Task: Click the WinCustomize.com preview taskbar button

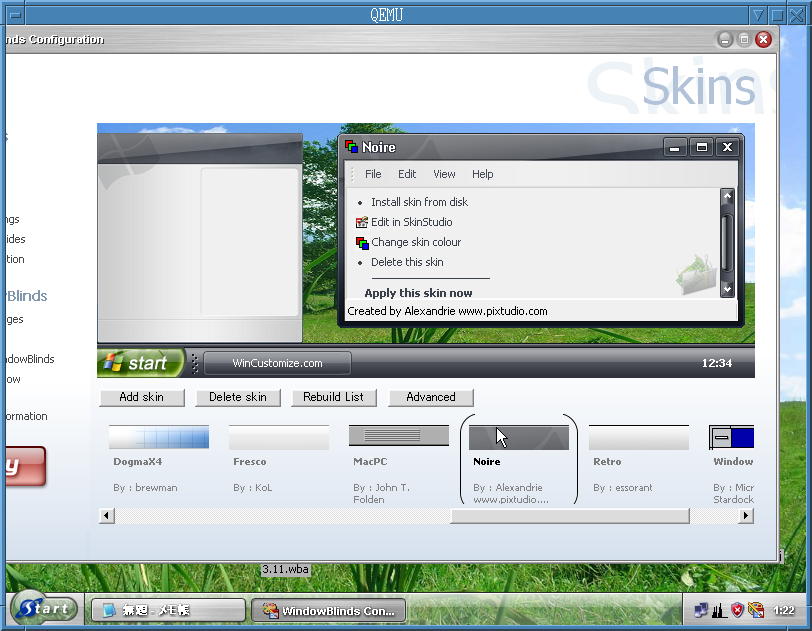Action: [x=278, y=363]
